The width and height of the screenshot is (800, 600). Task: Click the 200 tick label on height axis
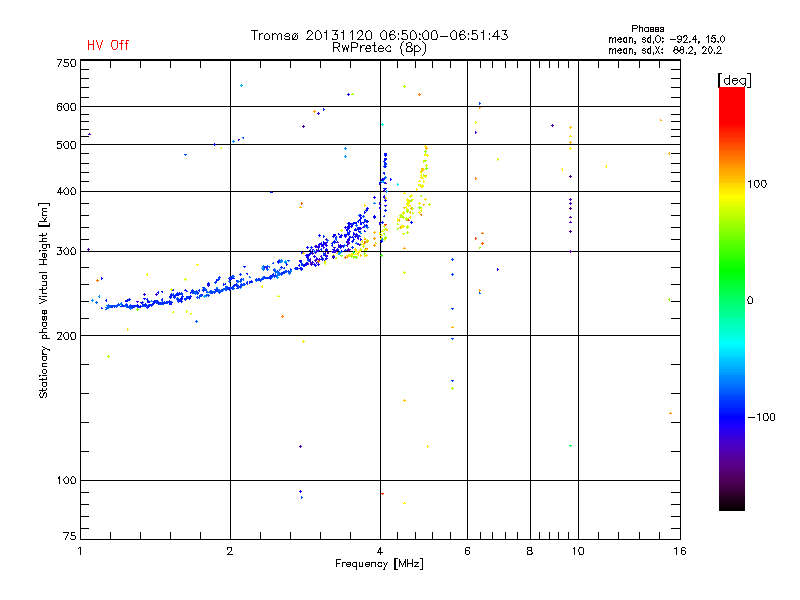(66, 336)
